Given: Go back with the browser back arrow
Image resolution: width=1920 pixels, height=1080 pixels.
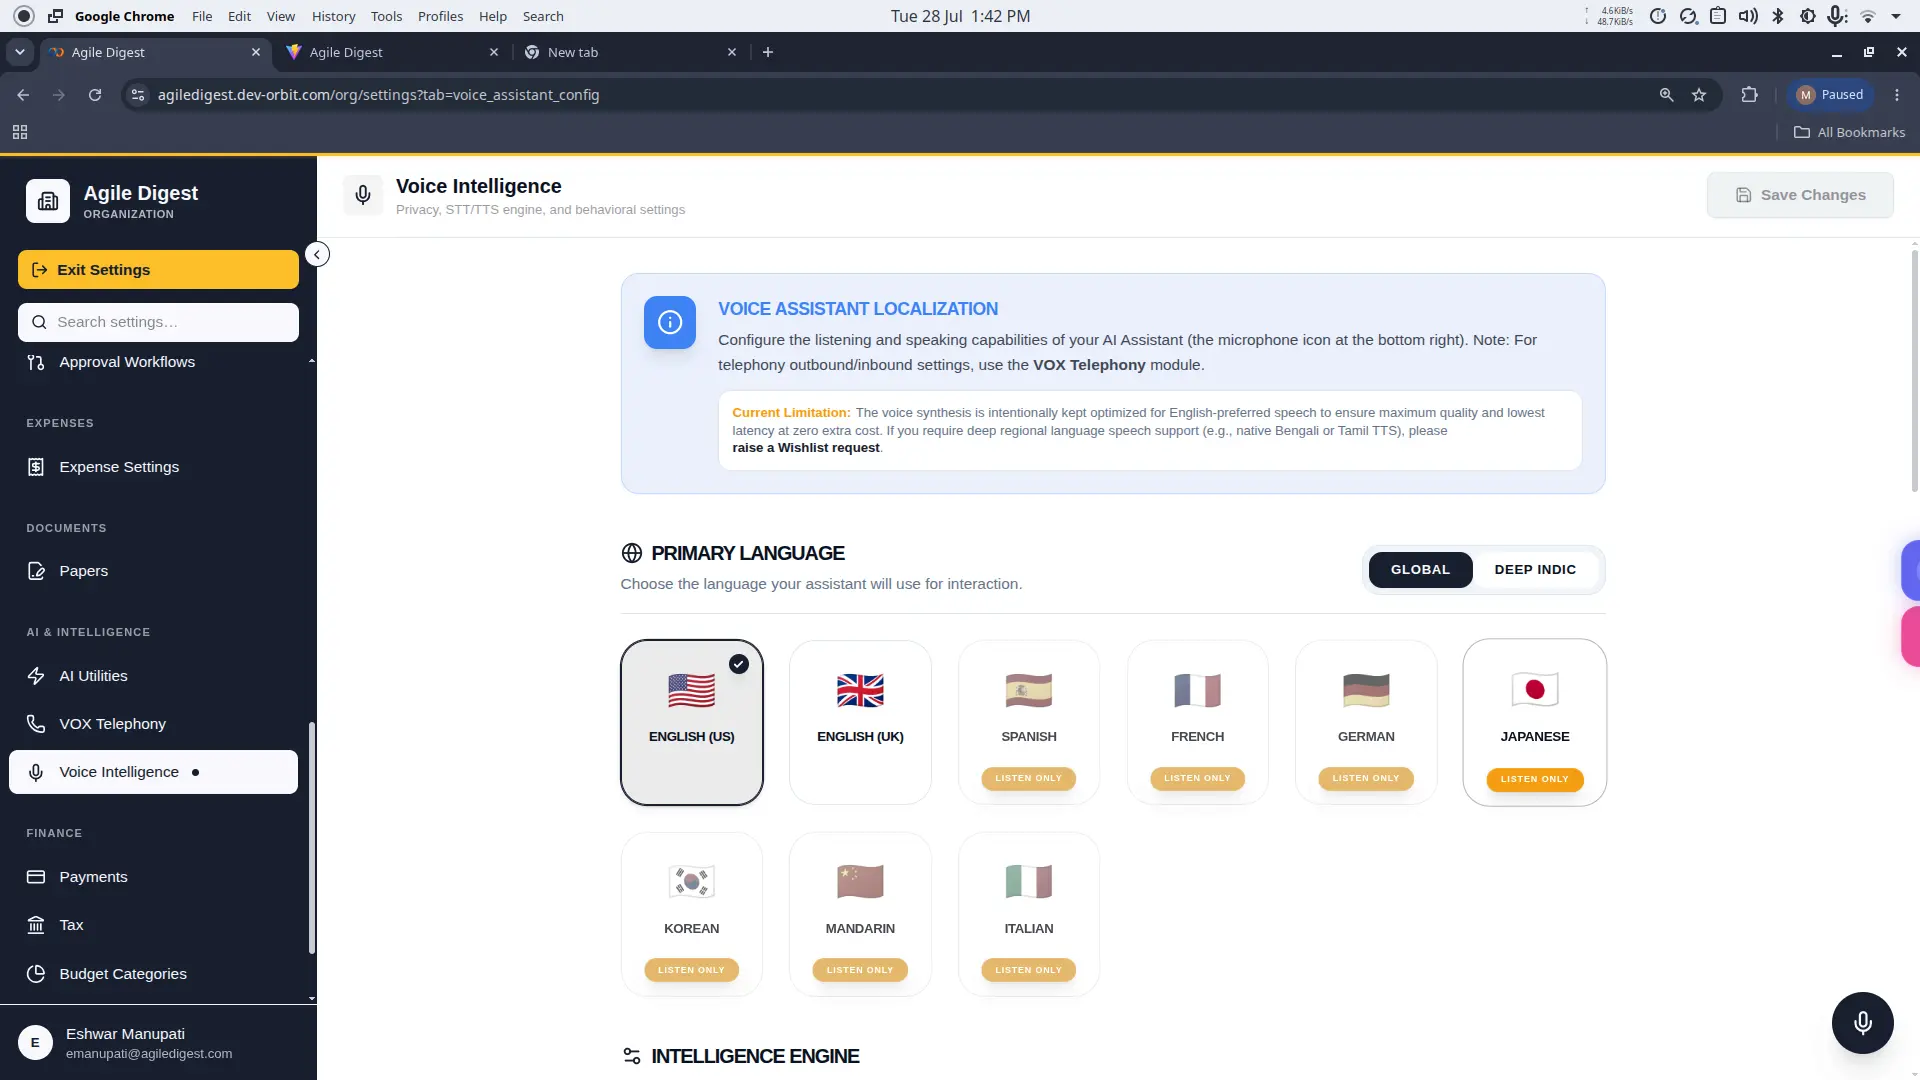Looking at the screenshot, I should tap(23, 95).
